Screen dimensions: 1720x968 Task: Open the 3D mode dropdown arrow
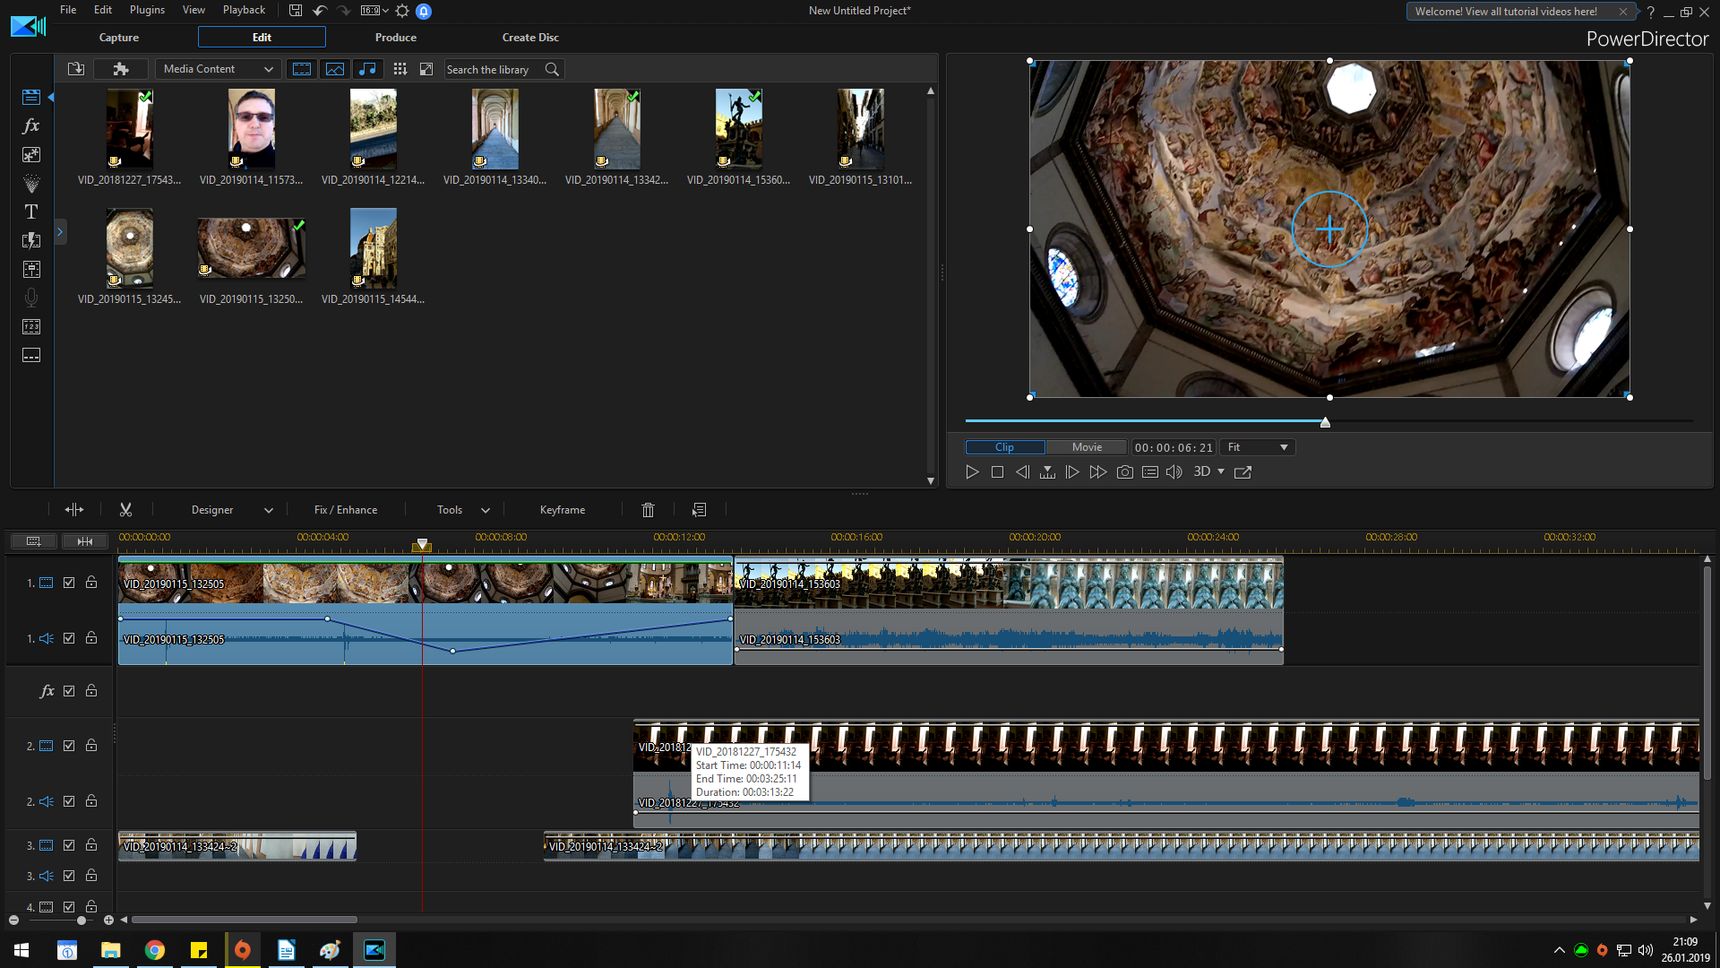1221,472
